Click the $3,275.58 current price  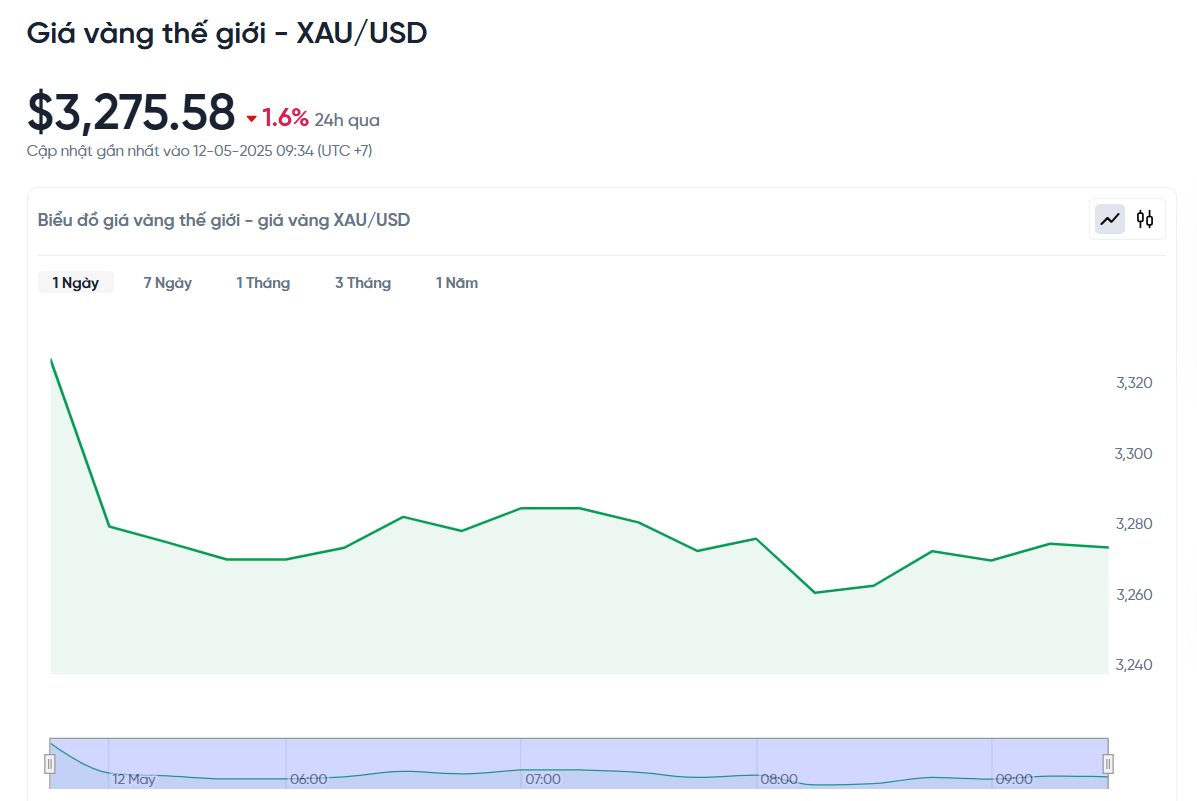[x=131, y=112]
